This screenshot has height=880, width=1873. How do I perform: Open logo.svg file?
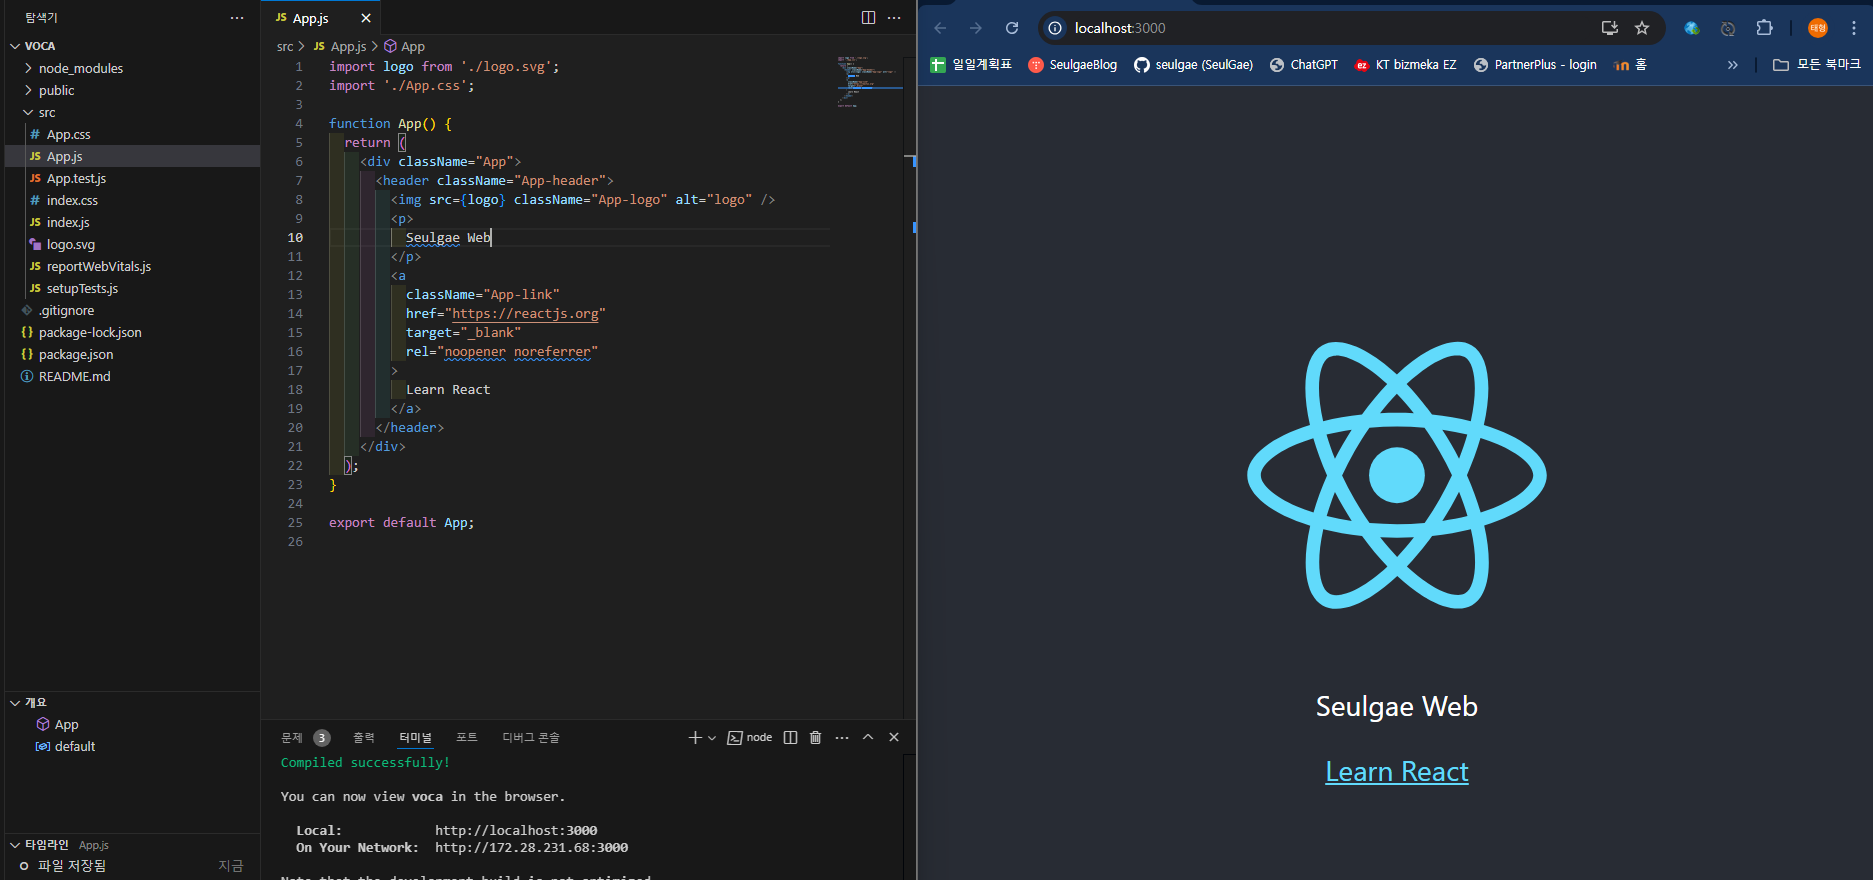click(x=132, y=244)
